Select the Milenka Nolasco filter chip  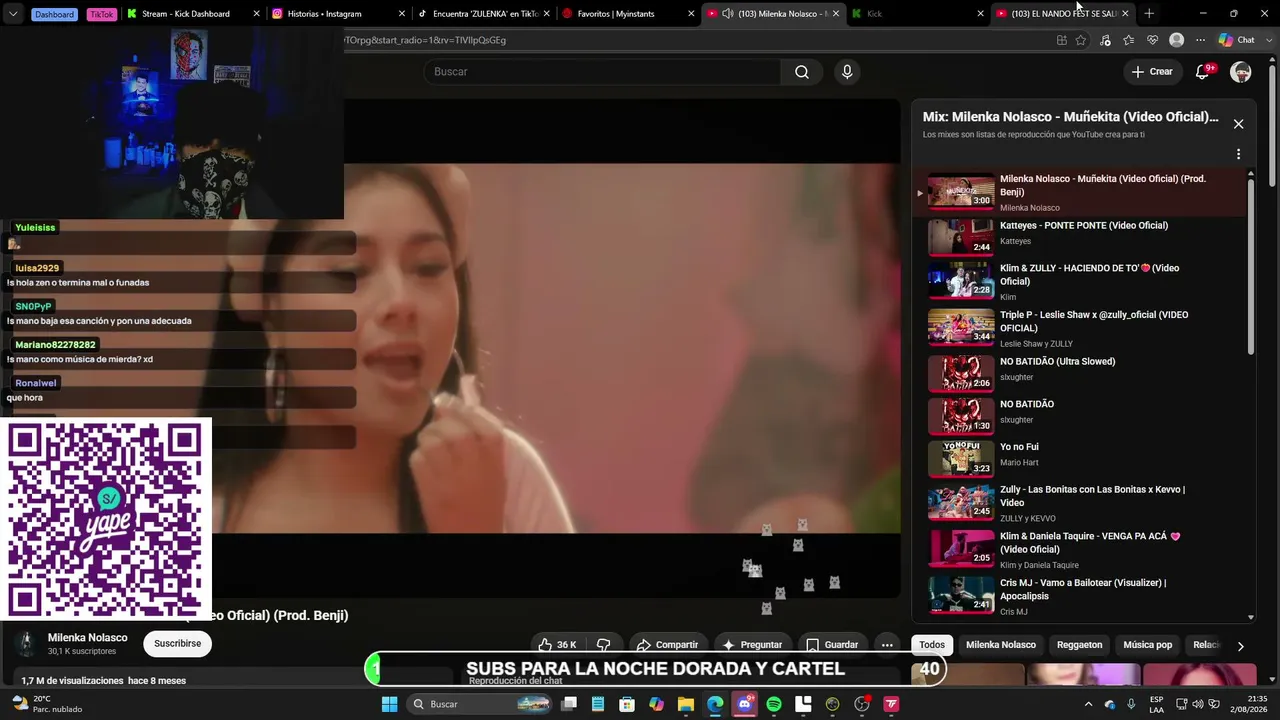point(1001,645)
